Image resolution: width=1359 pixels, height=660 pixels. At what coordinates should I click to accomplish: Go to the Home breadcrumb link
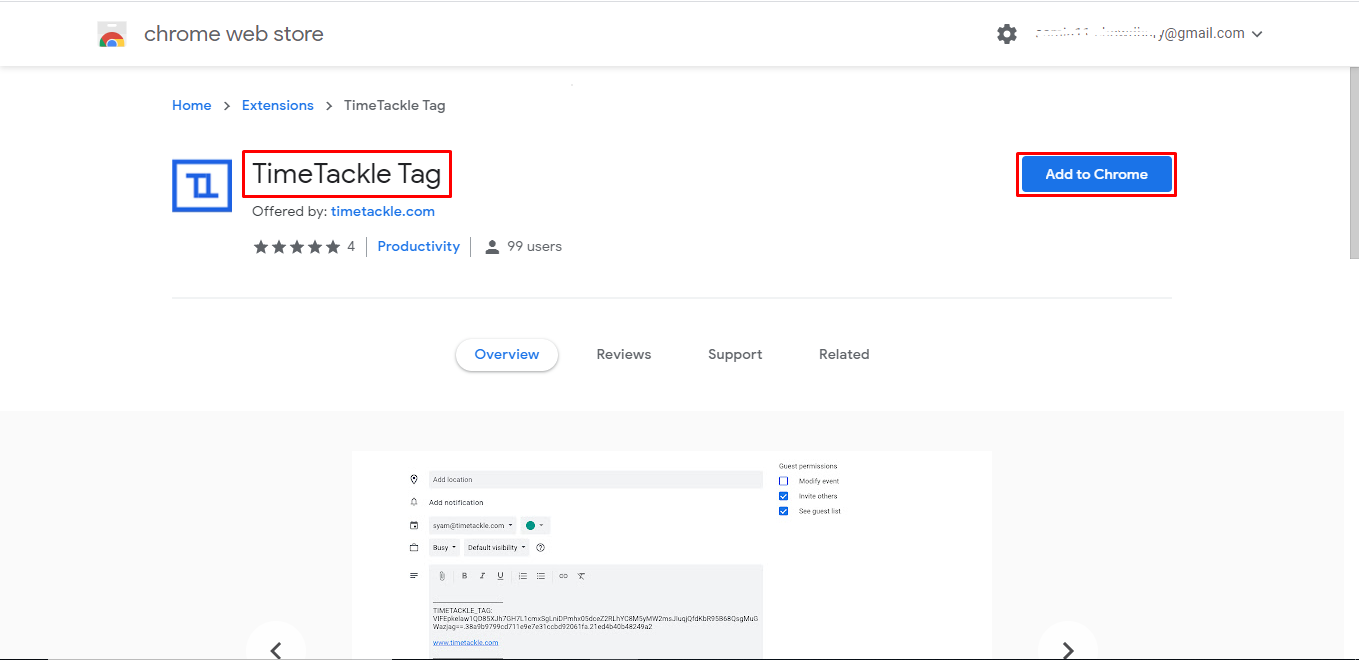192,105
